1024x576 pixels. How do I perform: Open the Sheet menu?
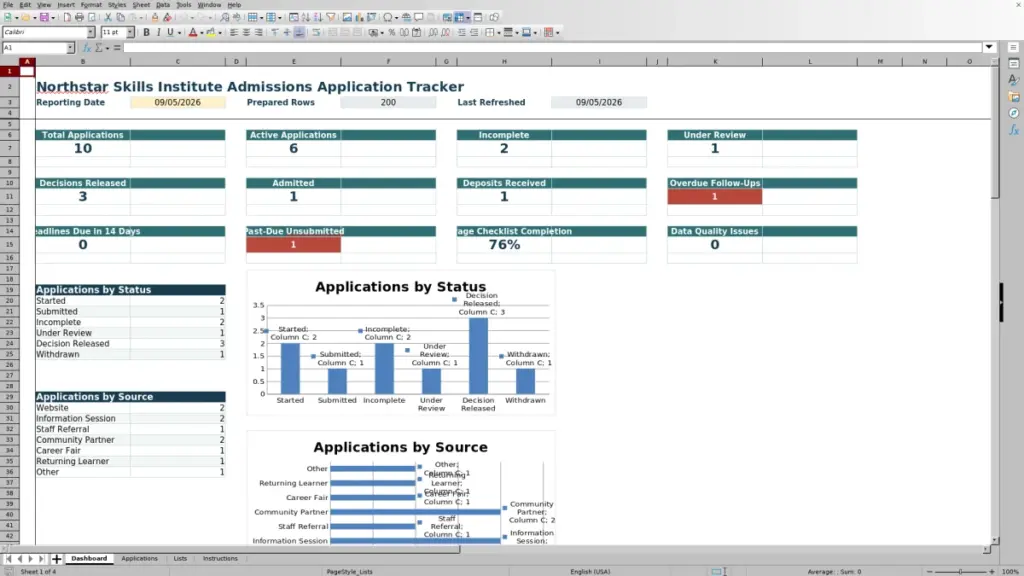tap(141, 5)
